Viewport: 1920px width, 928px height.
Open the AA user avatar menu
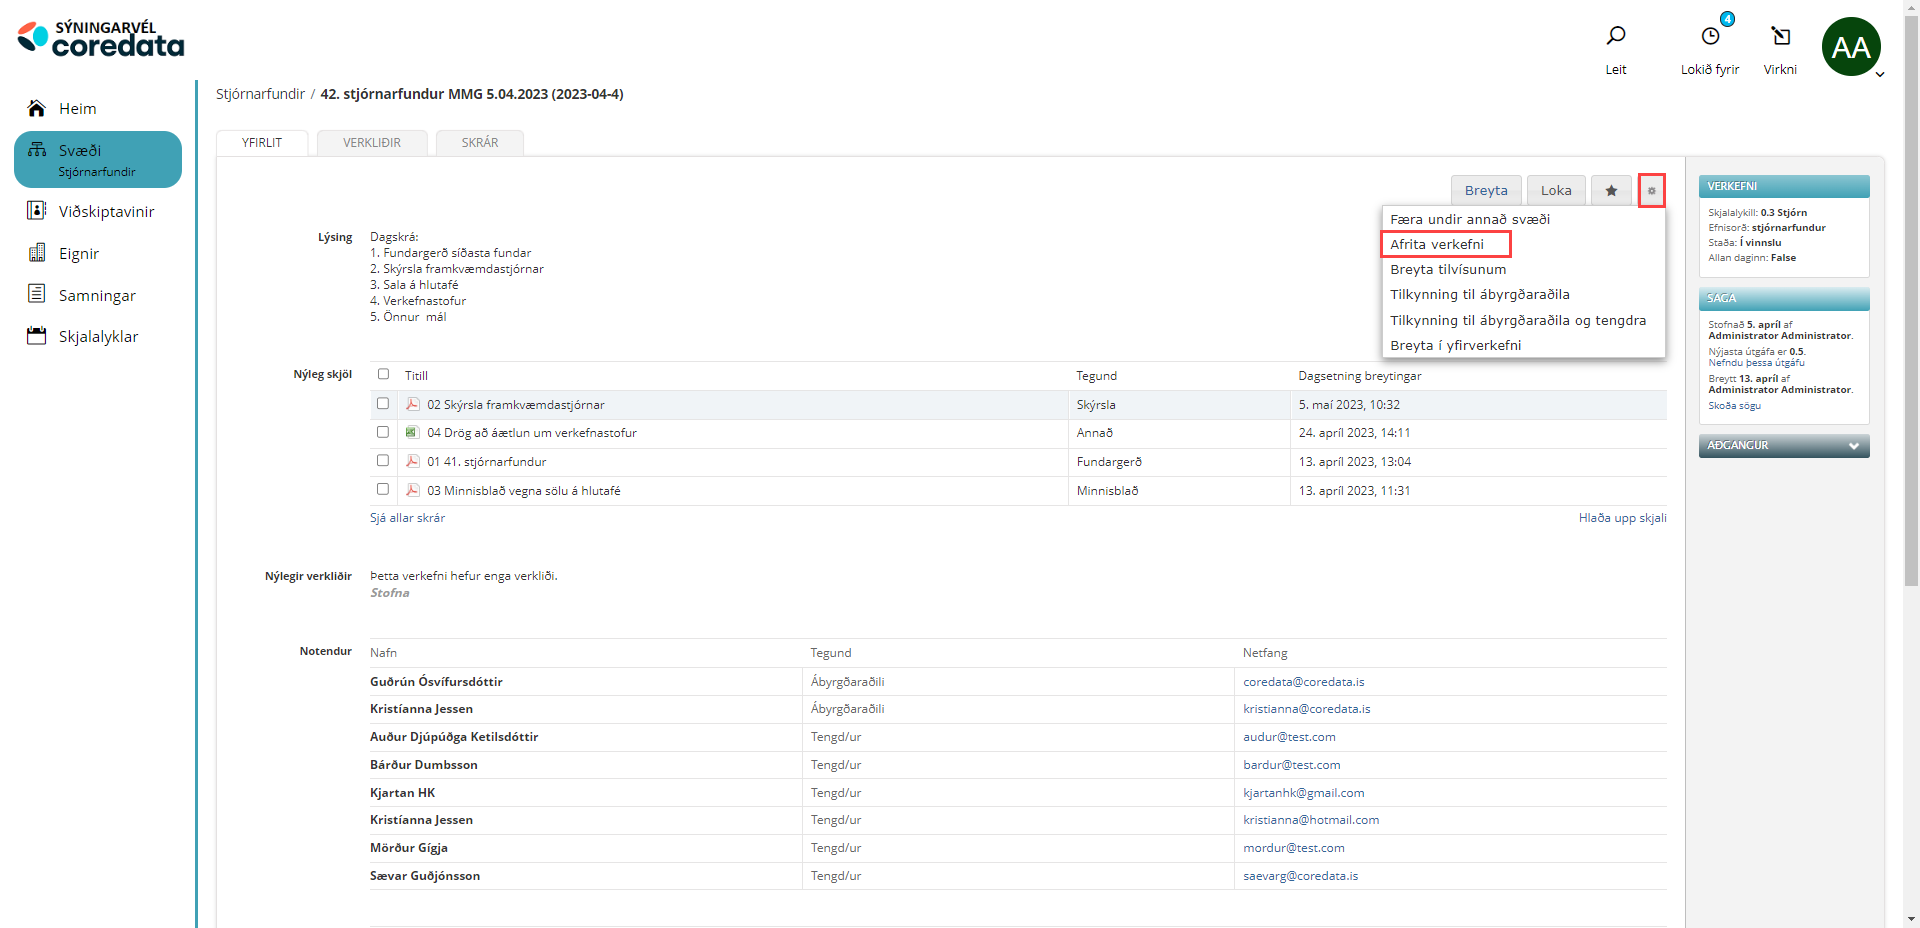click(1851, 47)
